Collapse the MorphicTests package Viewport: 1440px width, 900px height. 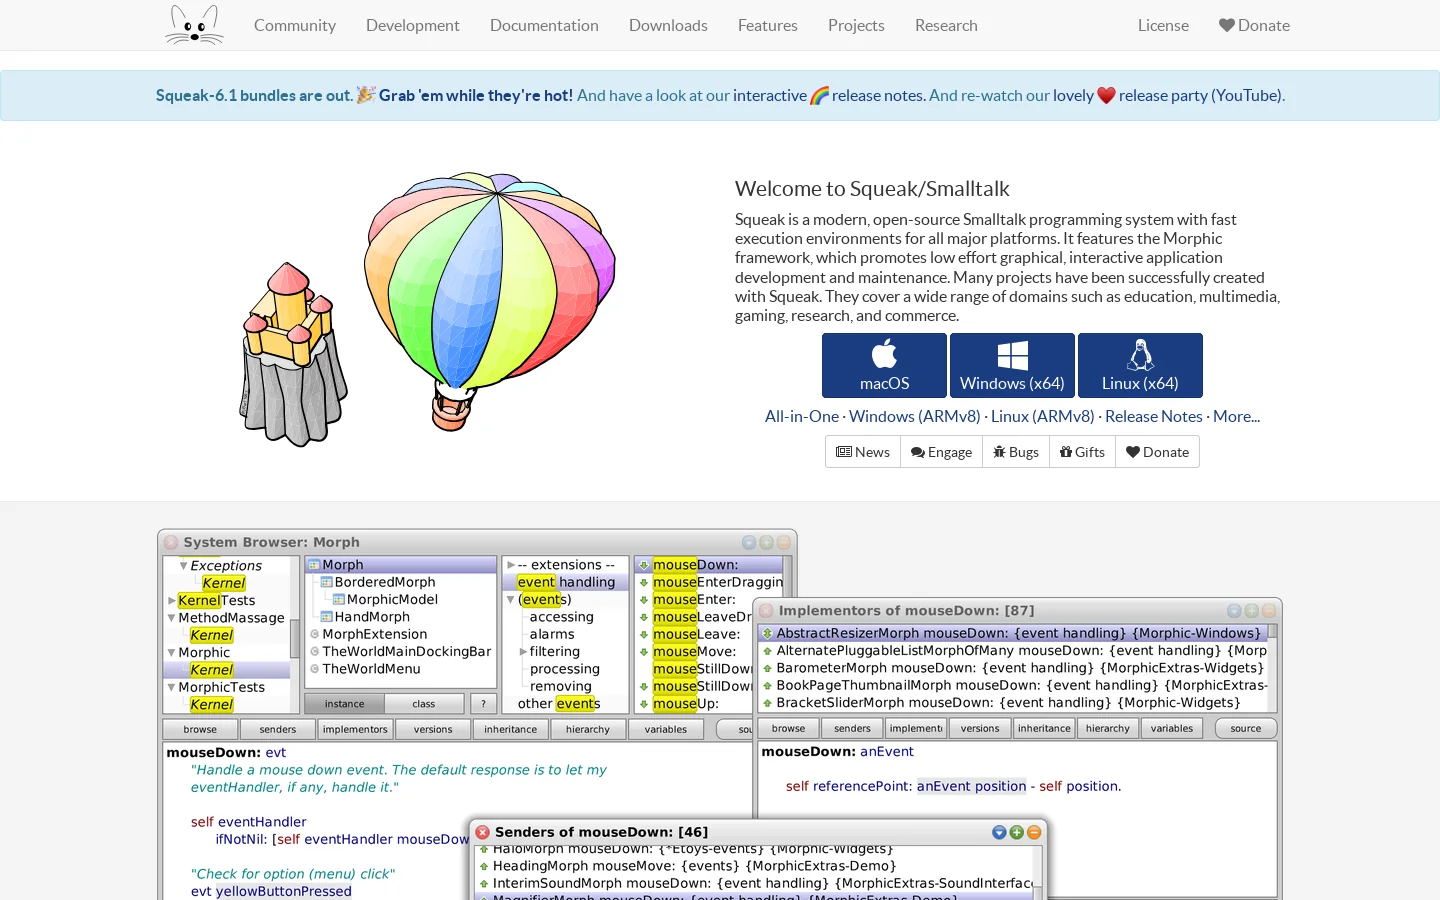click(x=172, y=688)
